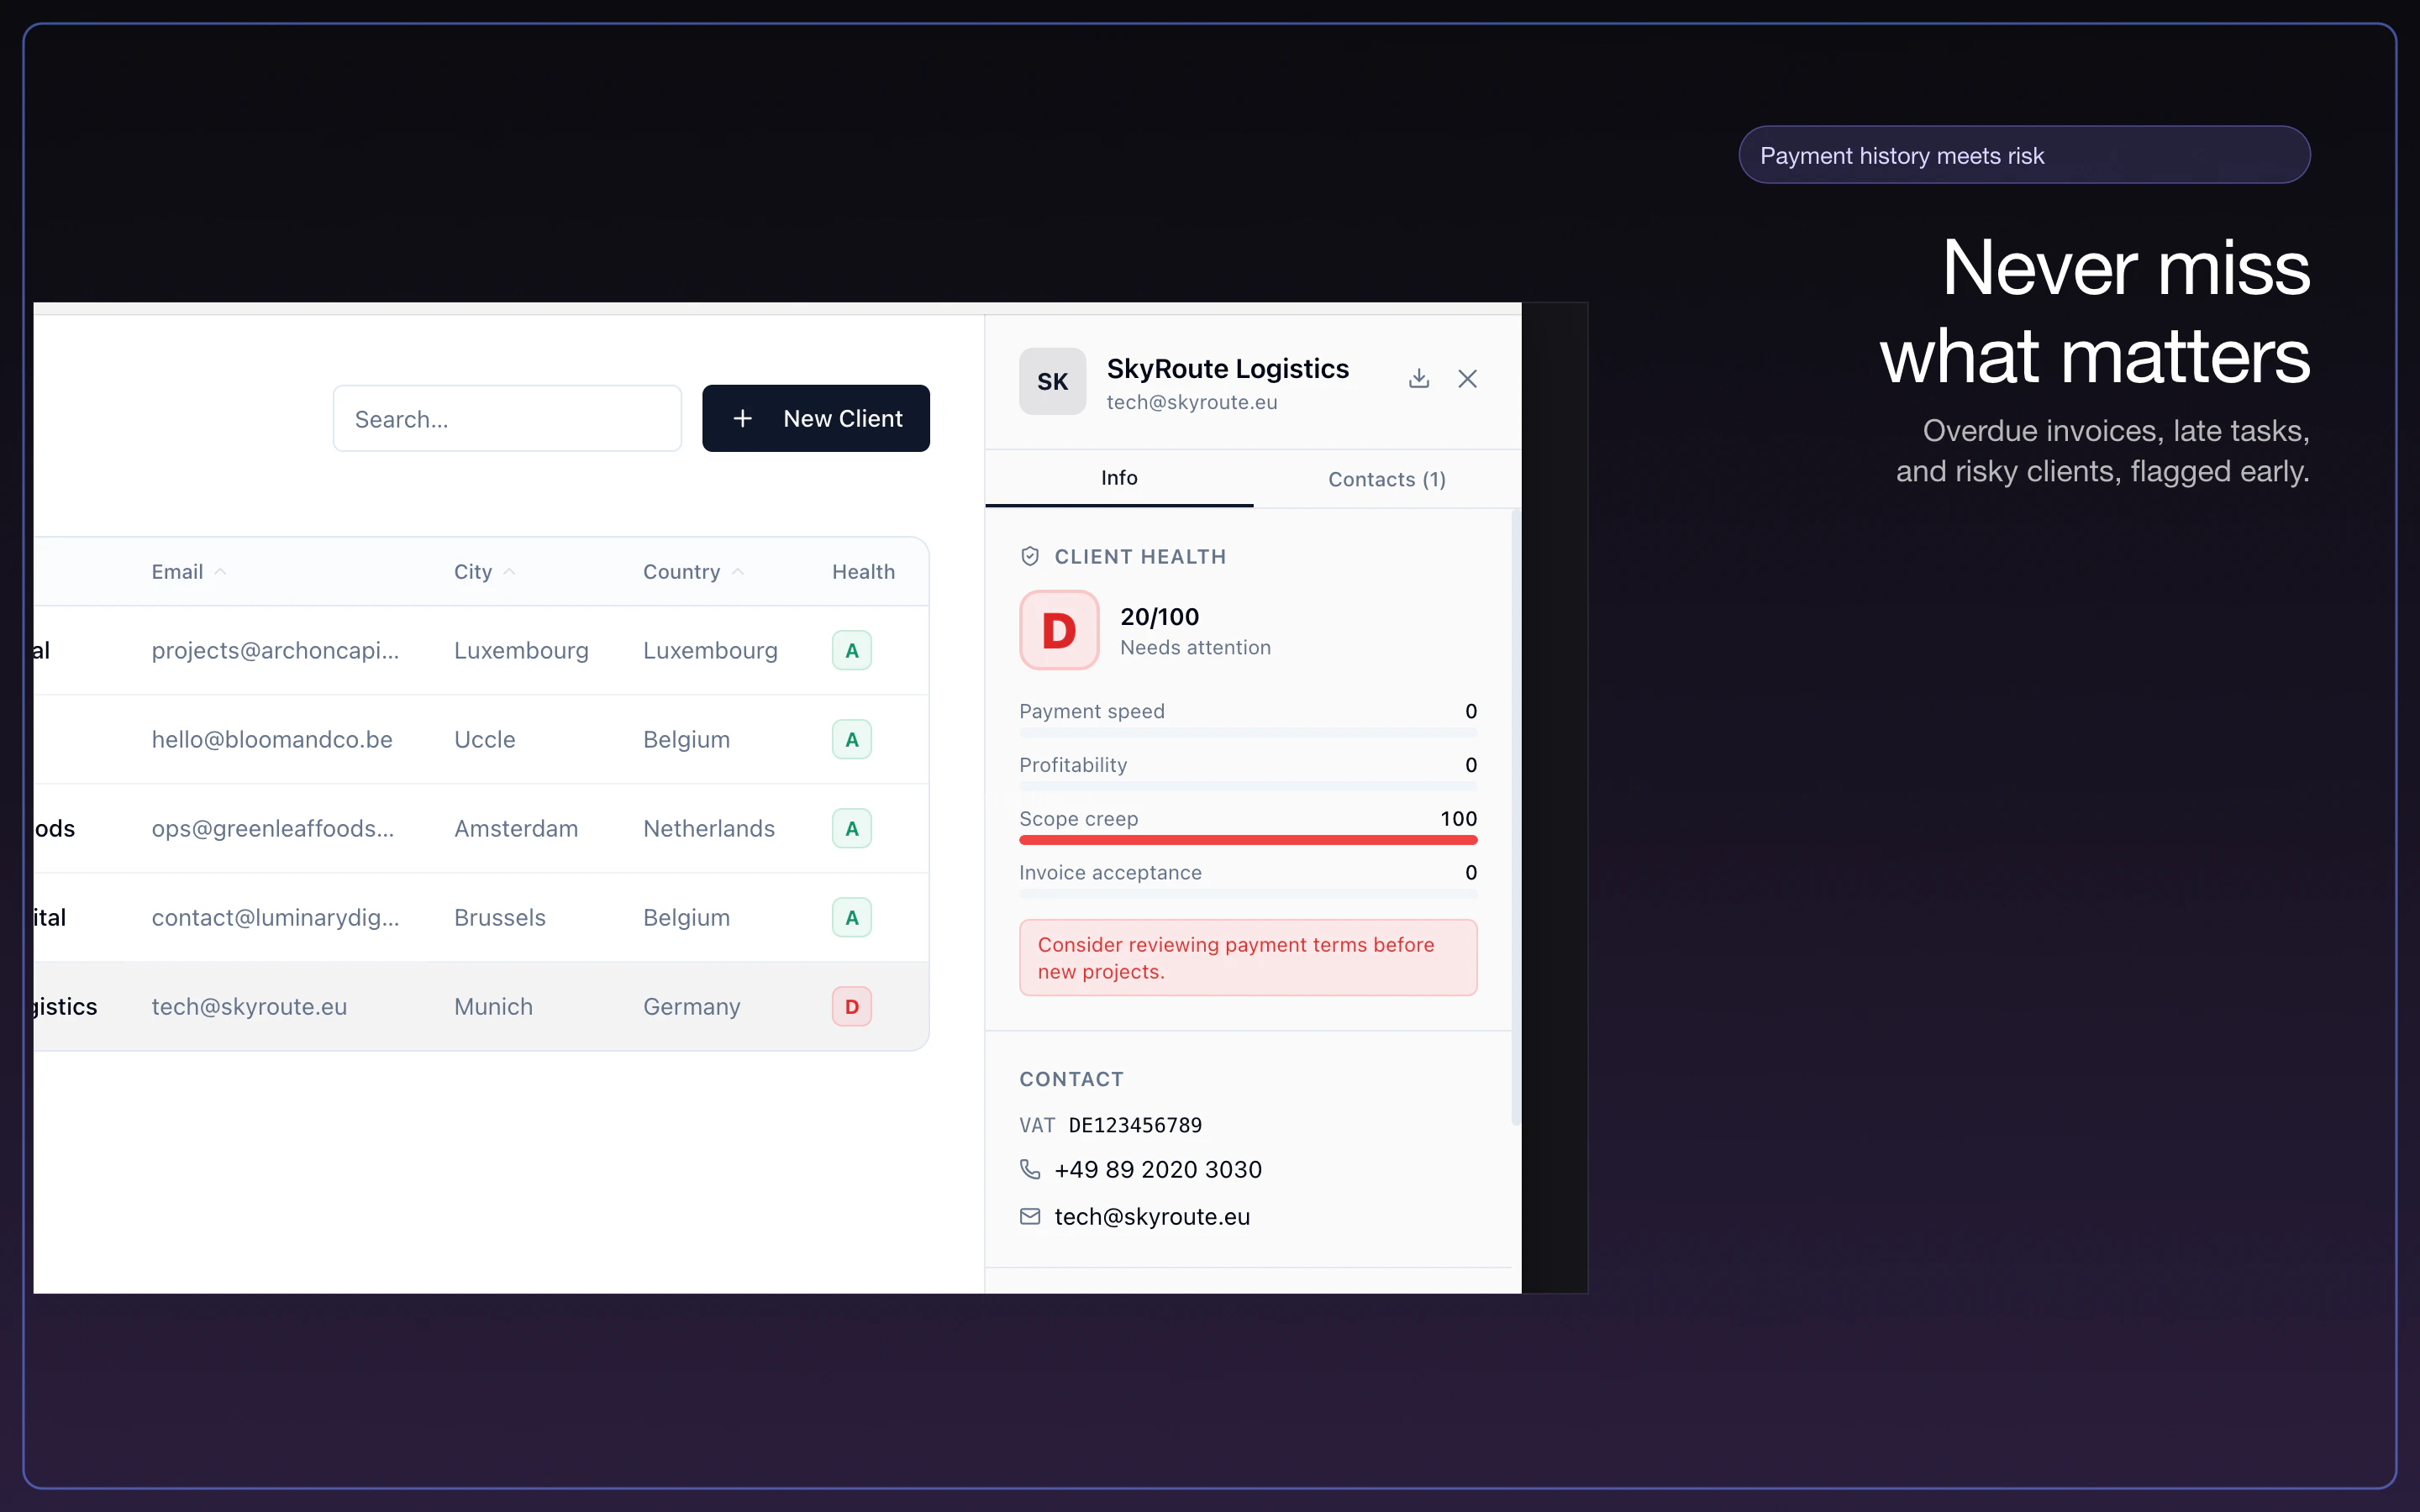Click the Invoice acceptance label

pyautogui.click(x=1110, y=872)
